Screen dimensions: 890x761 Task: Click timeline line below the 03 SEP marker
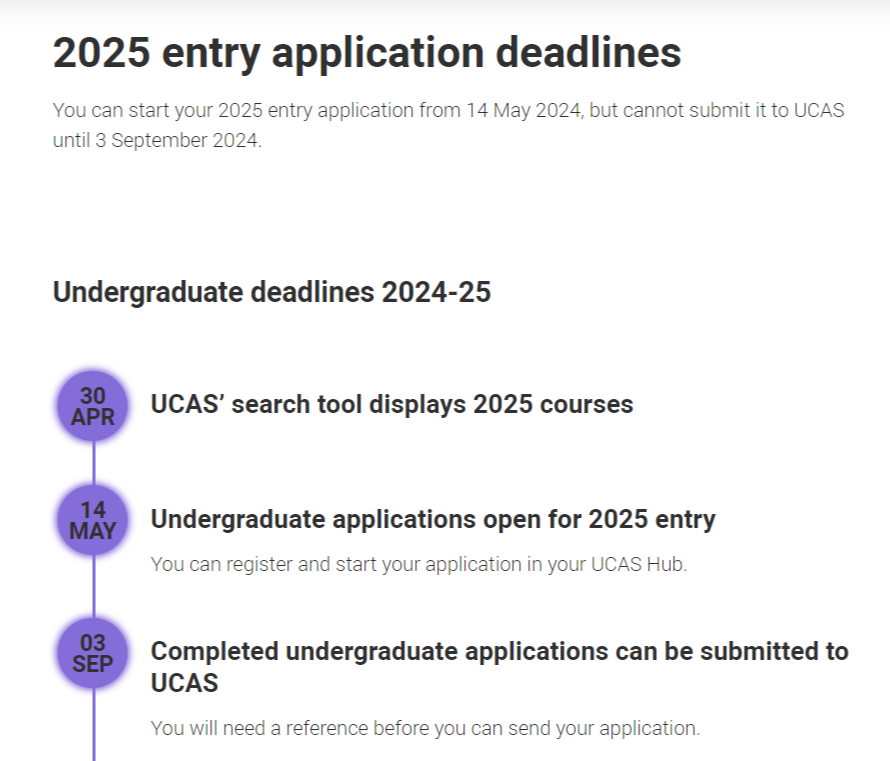[x=93, y=725]
